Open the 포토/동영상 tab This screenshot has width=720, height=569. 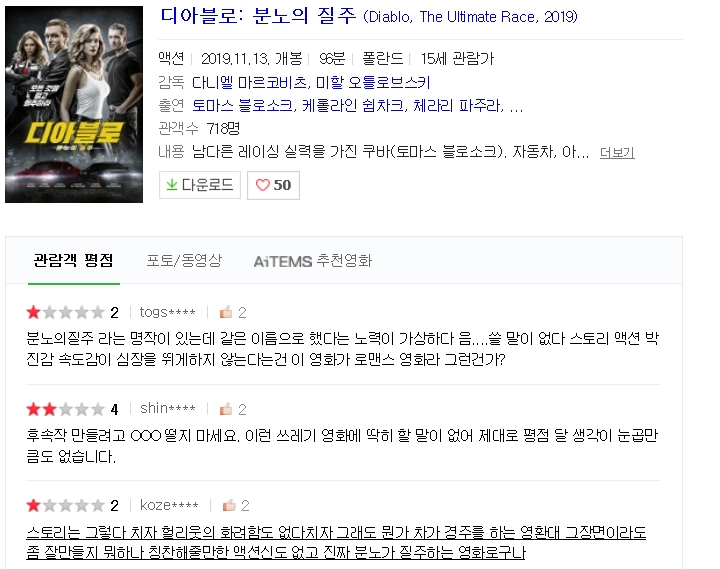(184, 261)
